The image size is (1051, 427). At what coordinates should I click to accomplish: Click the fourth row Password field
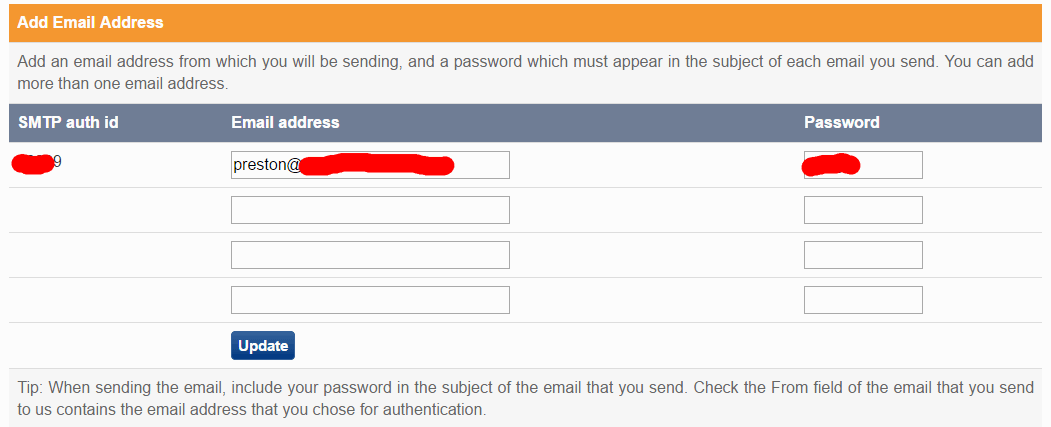tap(863, 300)
